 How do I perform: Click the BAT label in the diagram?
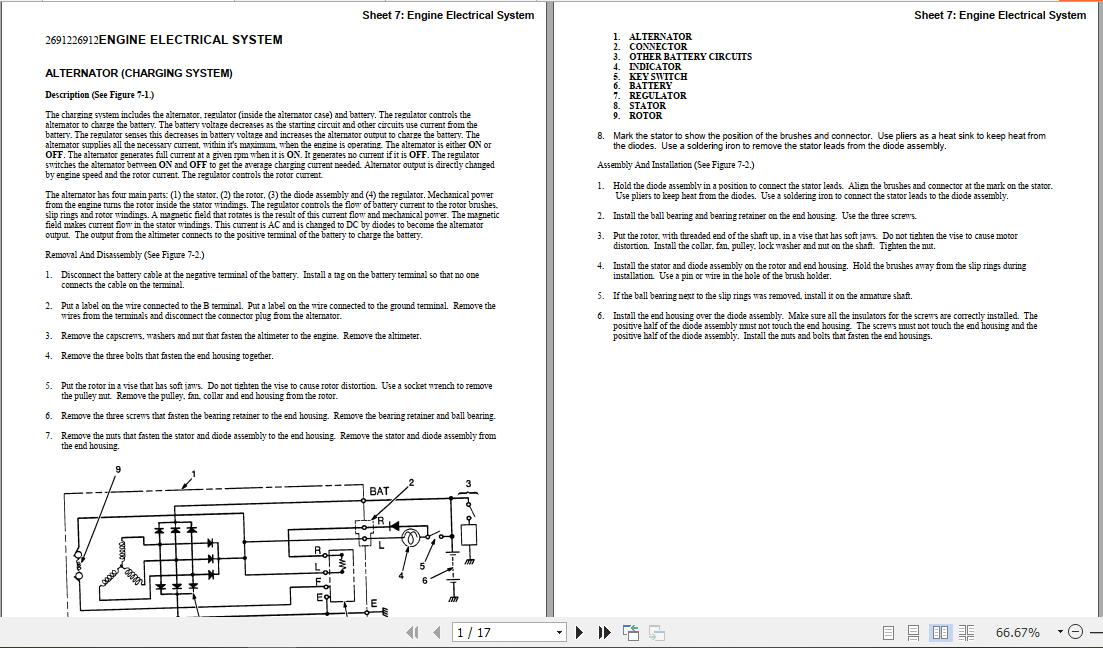point(379,491)
